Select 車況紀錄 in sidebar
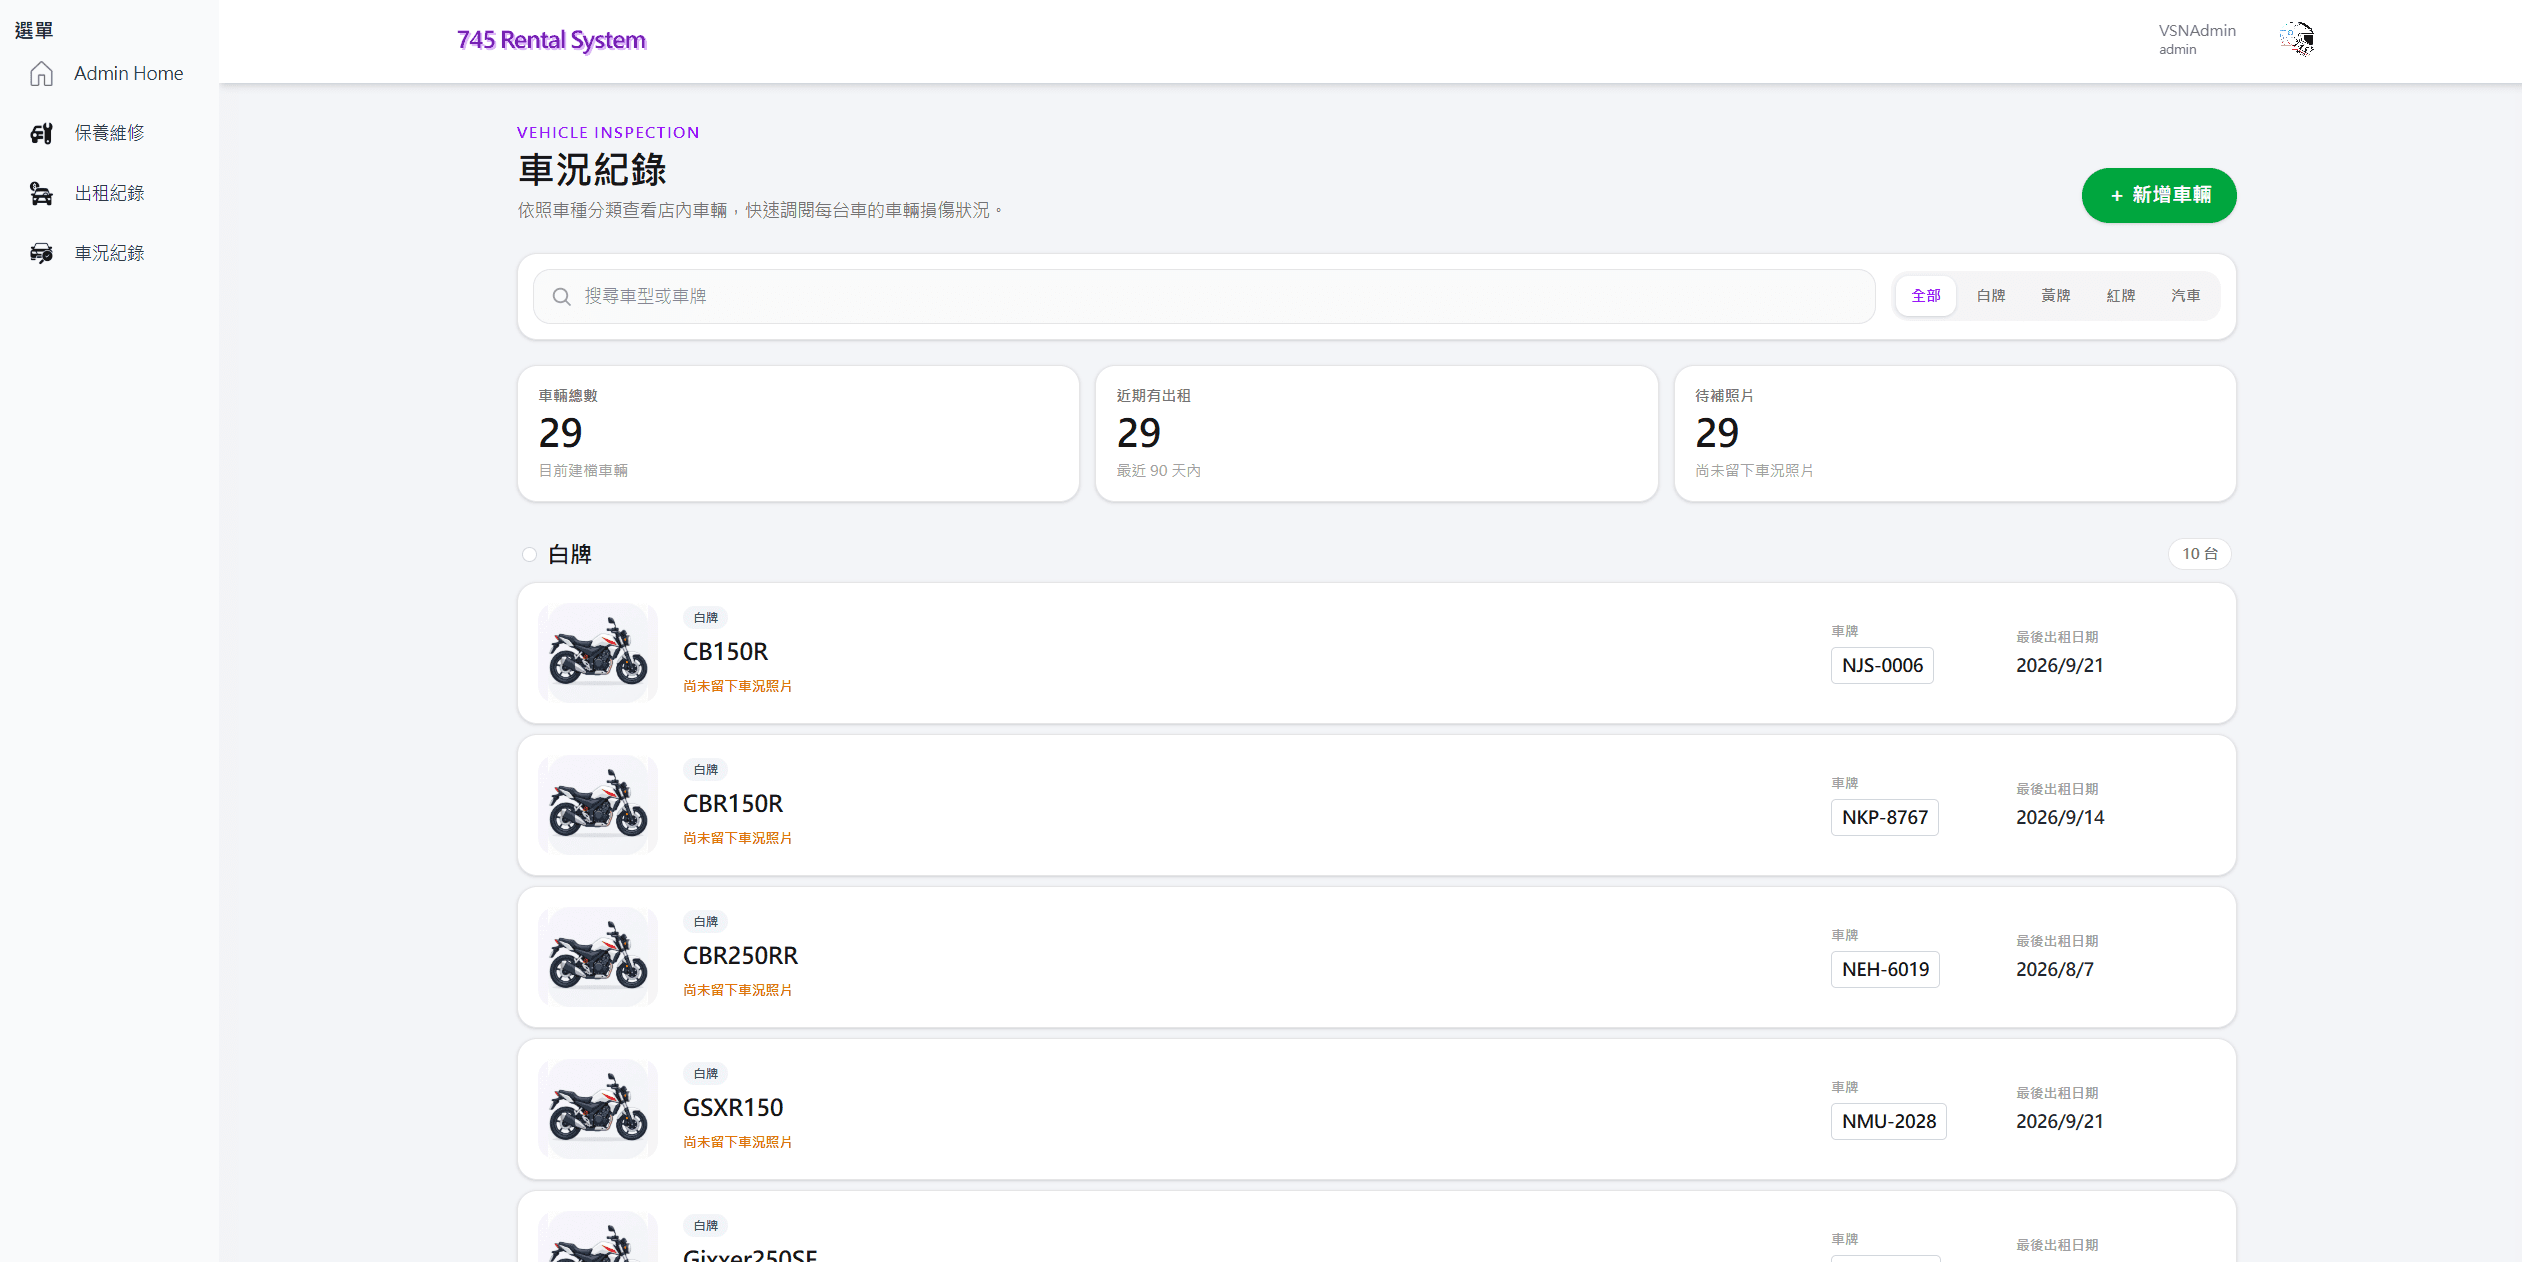 click(x=109, y=254)
